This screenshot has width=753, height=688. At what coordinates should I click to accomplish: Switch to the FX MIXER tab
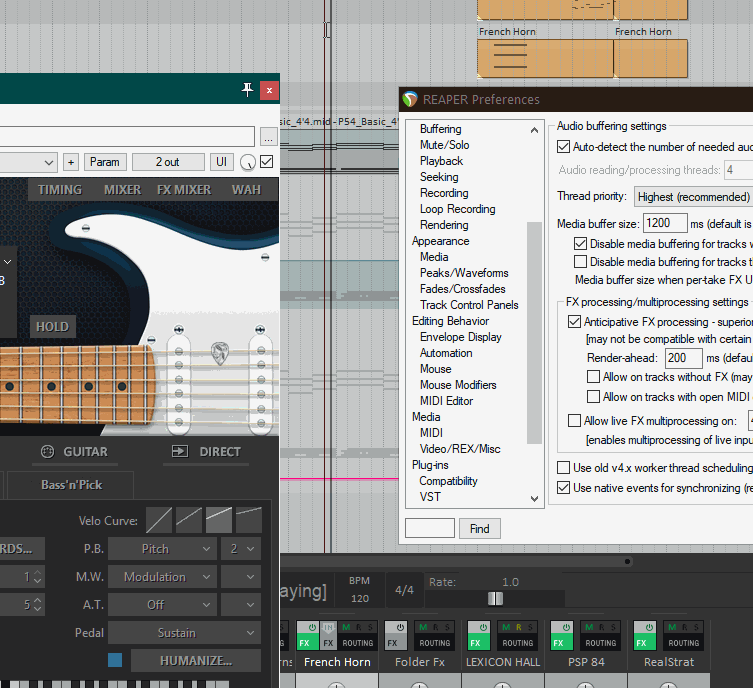pos(184,190)
